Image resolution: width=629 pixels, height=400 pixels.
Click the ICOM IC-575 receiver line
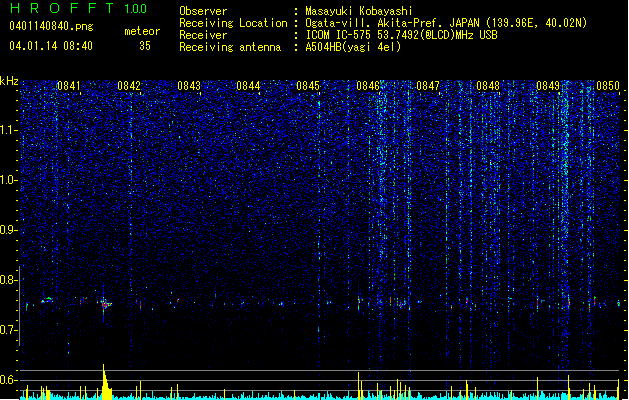pyautogui.click(x=401, y=35)
